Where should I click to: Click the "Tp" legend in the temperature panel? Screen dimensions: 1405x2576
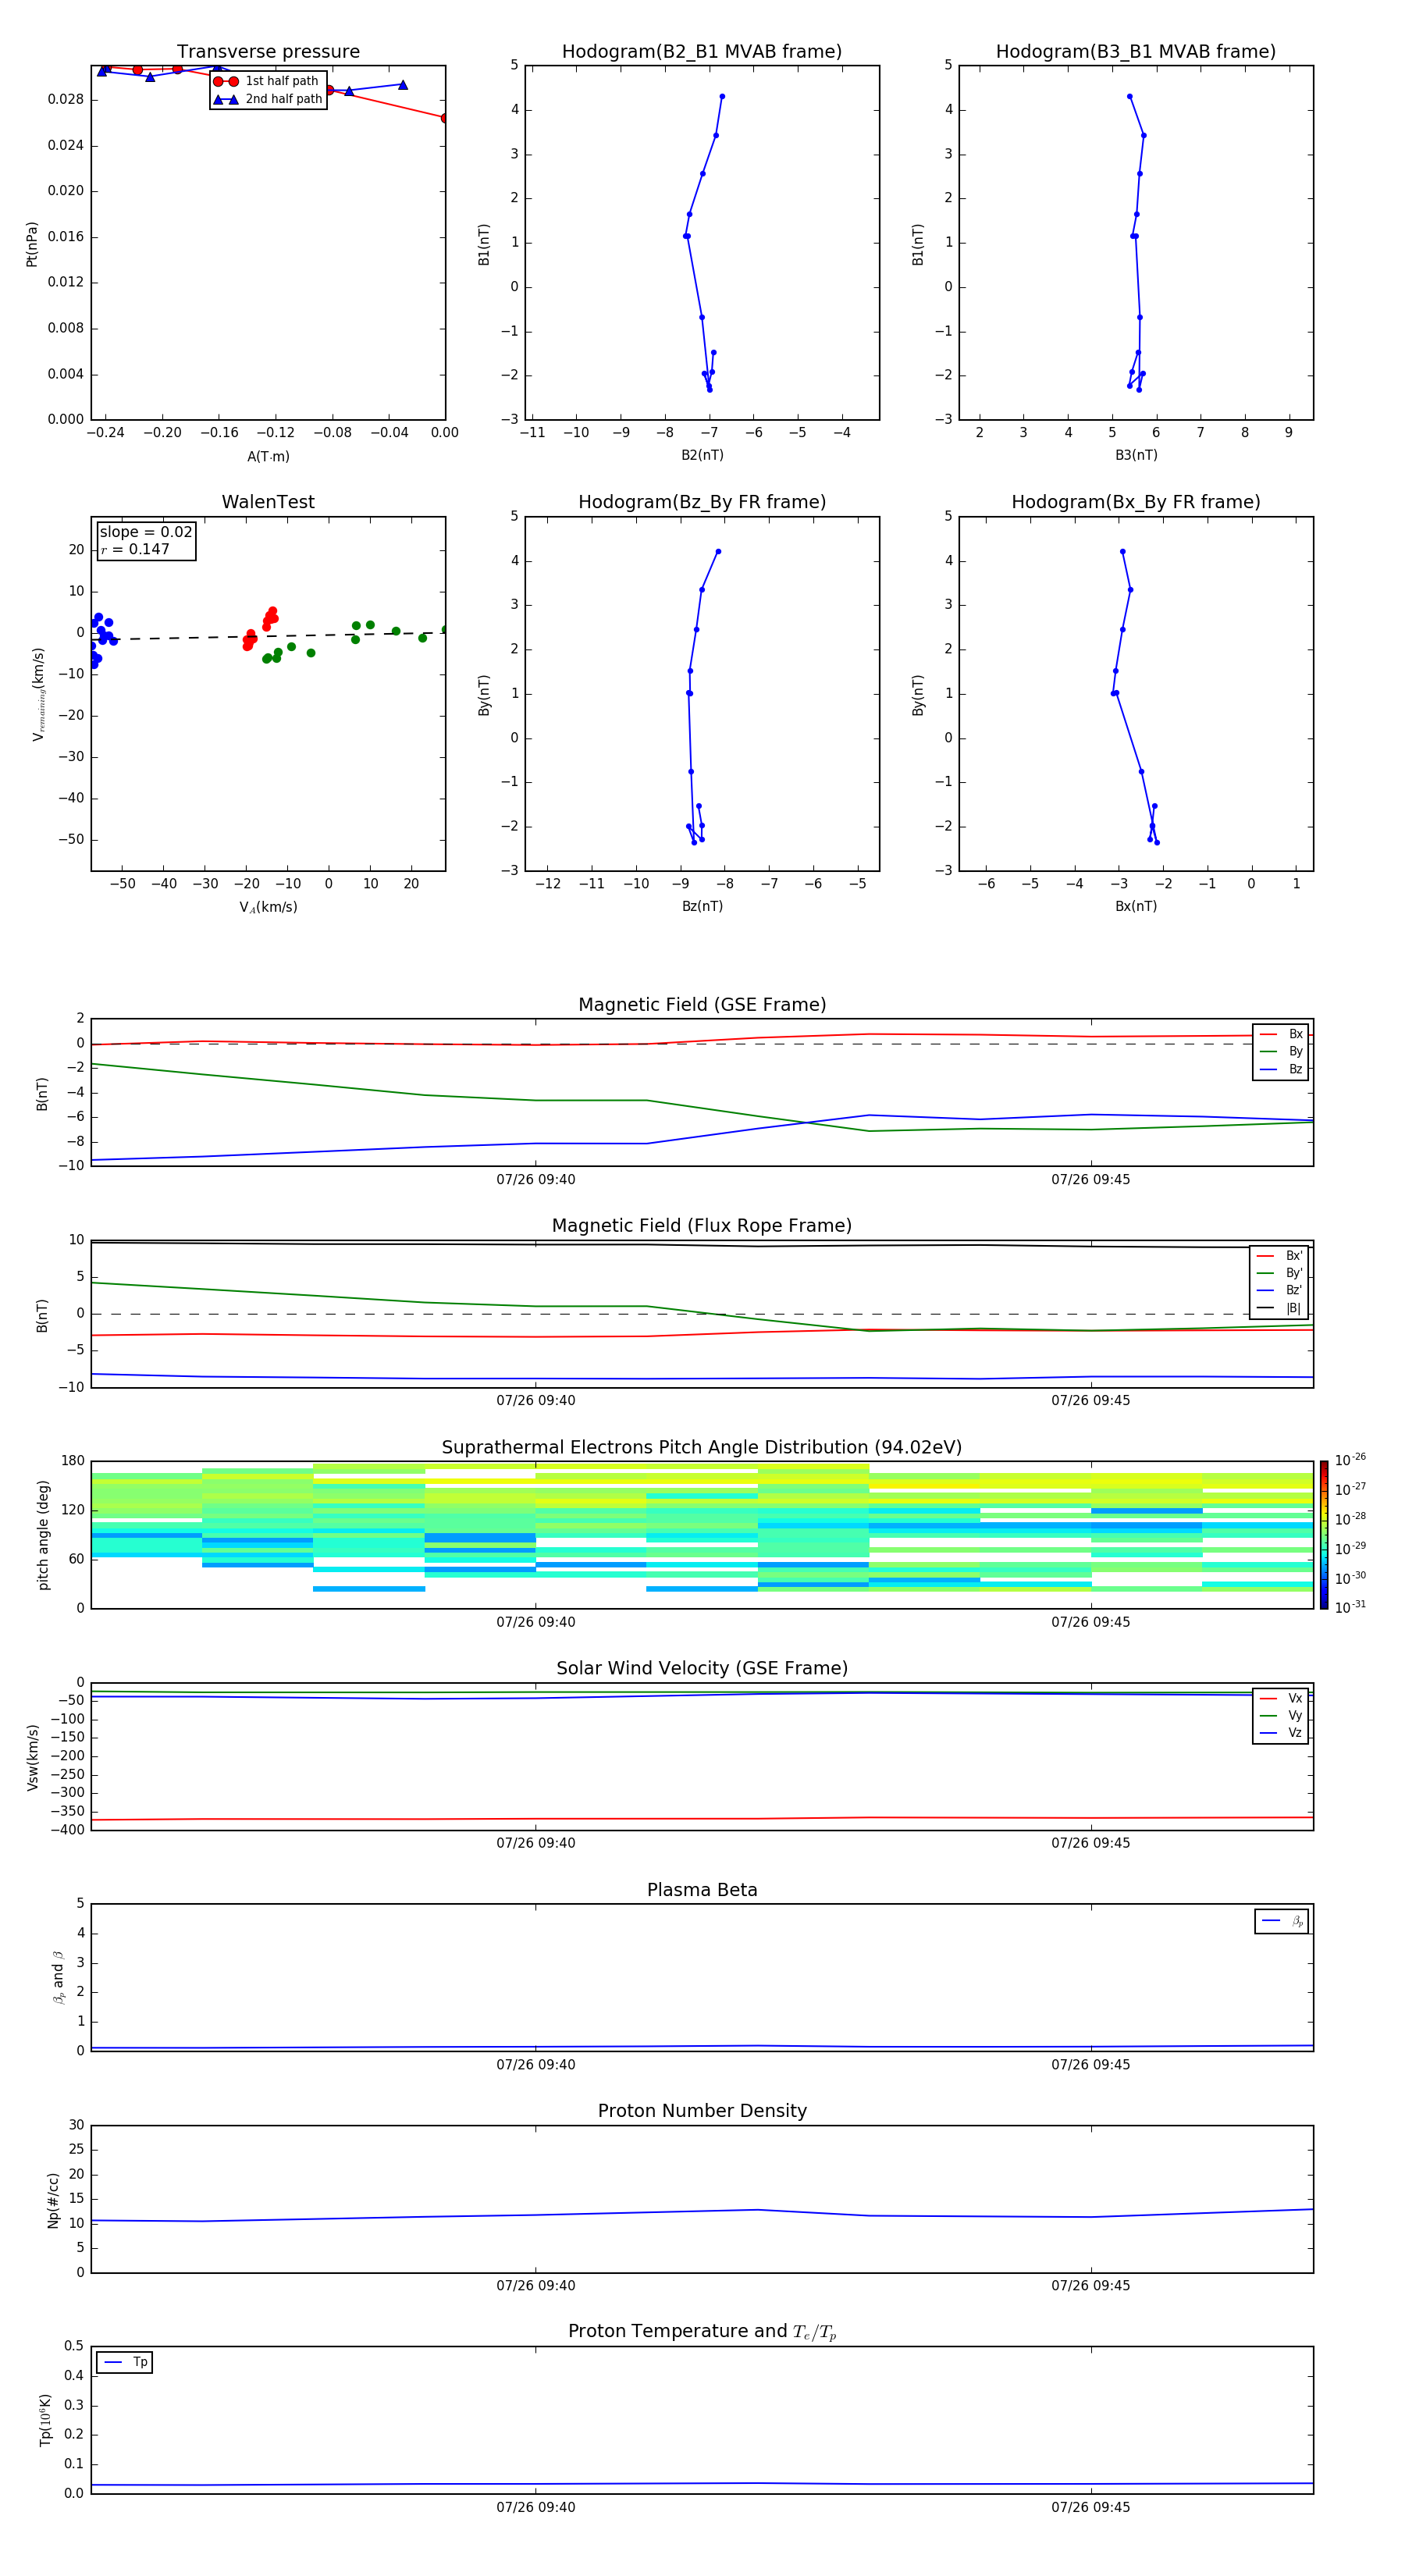click(x=125, y=2362)
